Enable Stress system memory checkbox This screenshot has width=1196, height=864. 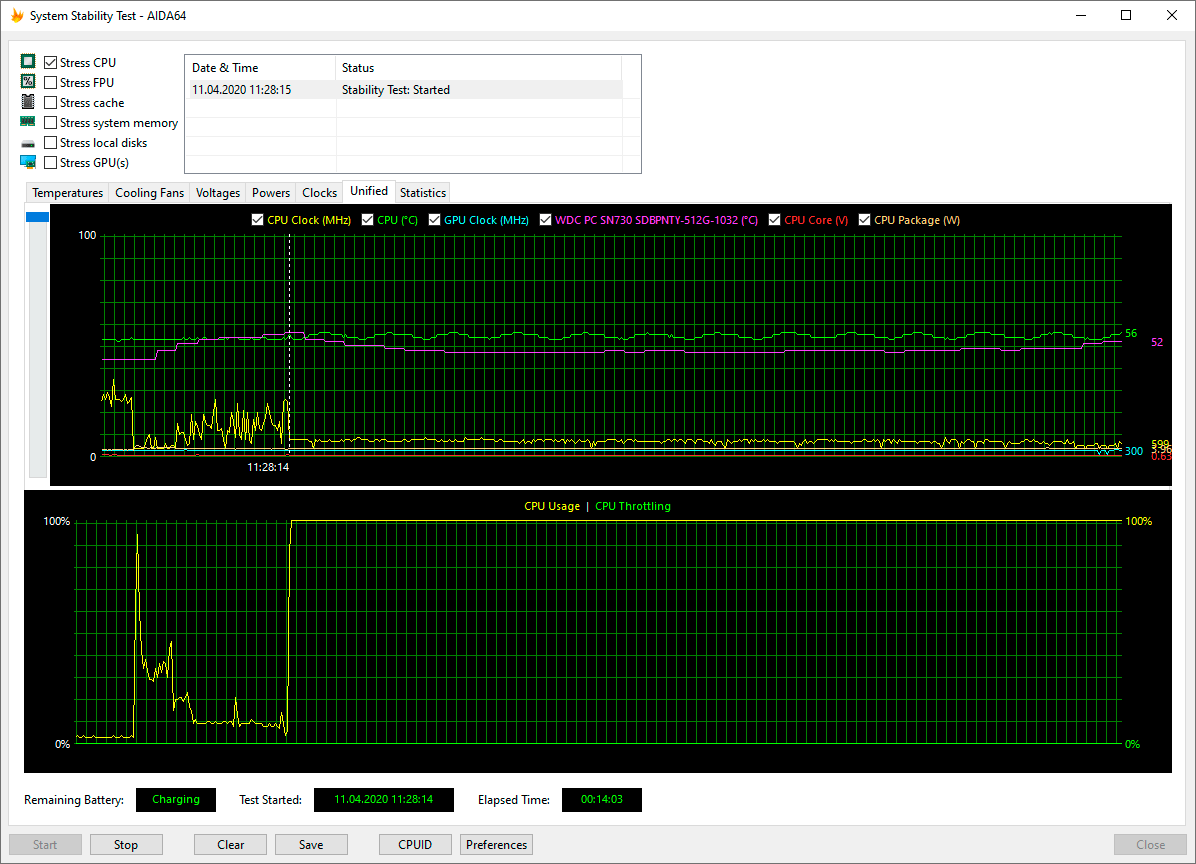point(51,123)
